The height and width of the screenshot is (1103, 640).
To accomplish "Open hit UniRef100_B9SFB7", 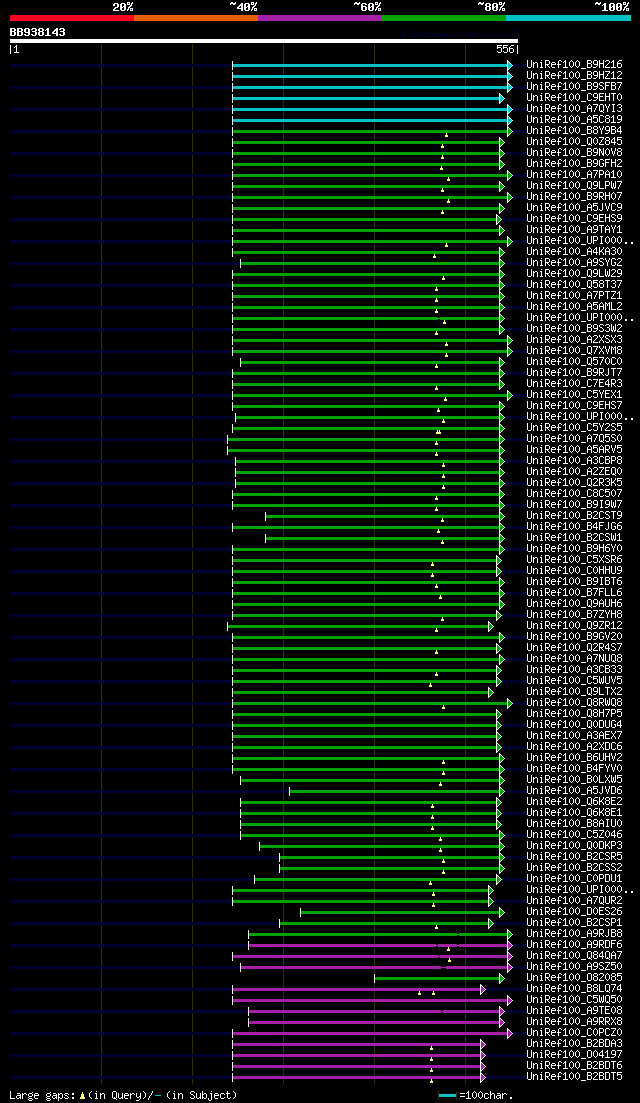I will click(574, 87).
